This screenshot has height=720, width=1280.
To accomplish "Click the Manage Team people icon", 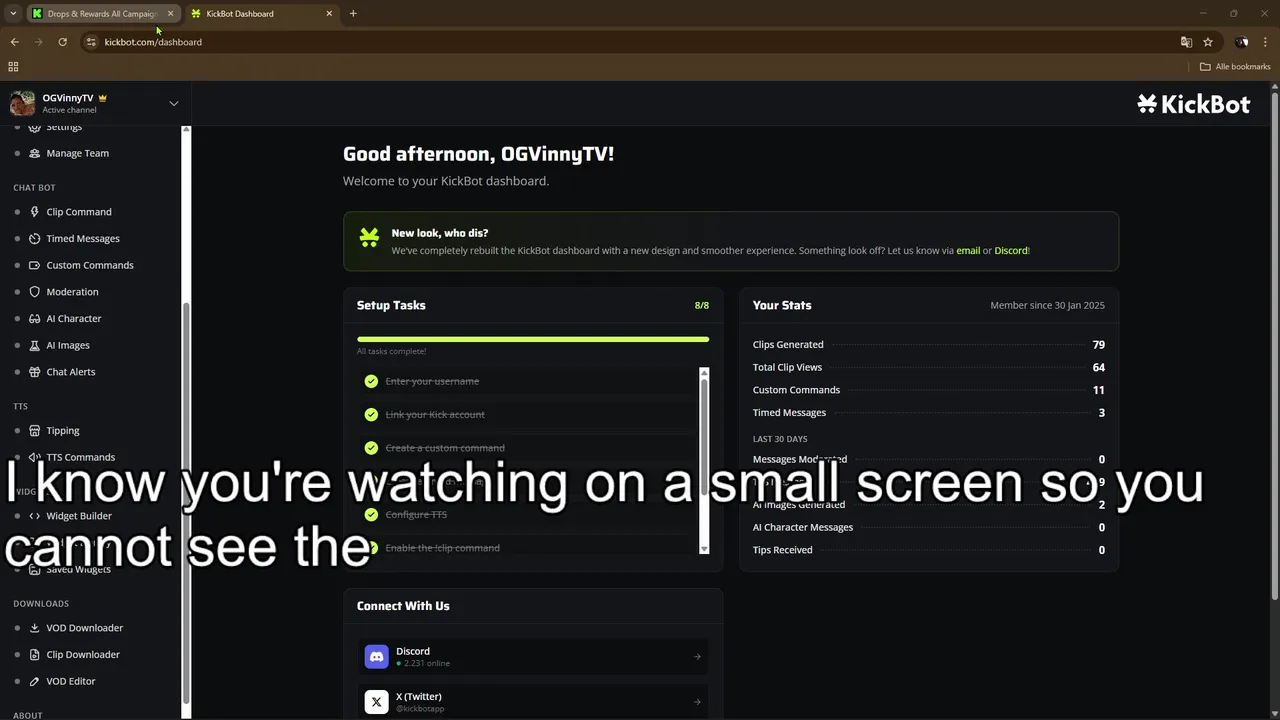I will pyautogui.click(x=35, y=153).
